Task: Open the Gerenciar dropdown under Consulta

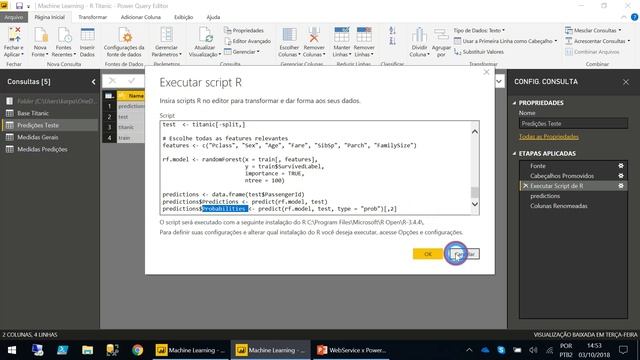Action: click(242, 52)
